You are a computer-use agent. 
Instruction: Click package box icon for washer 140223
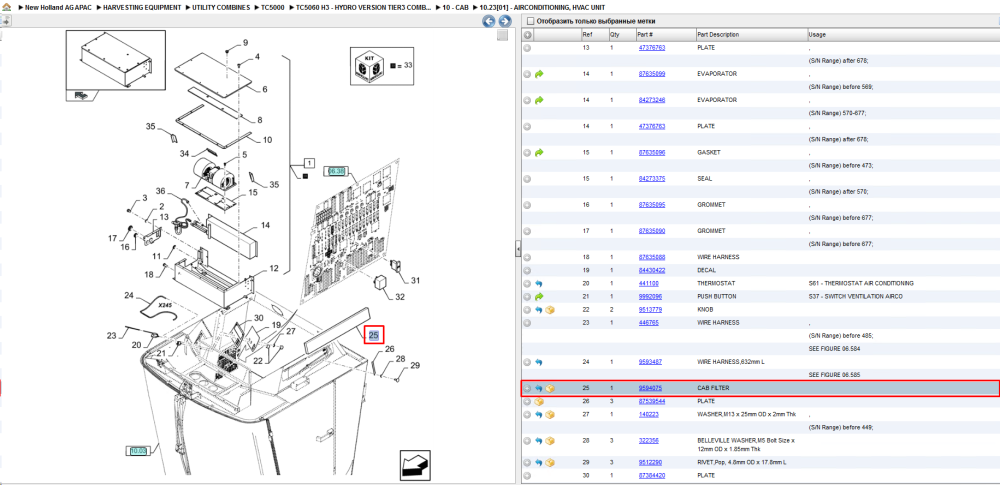tap(550, 414)
